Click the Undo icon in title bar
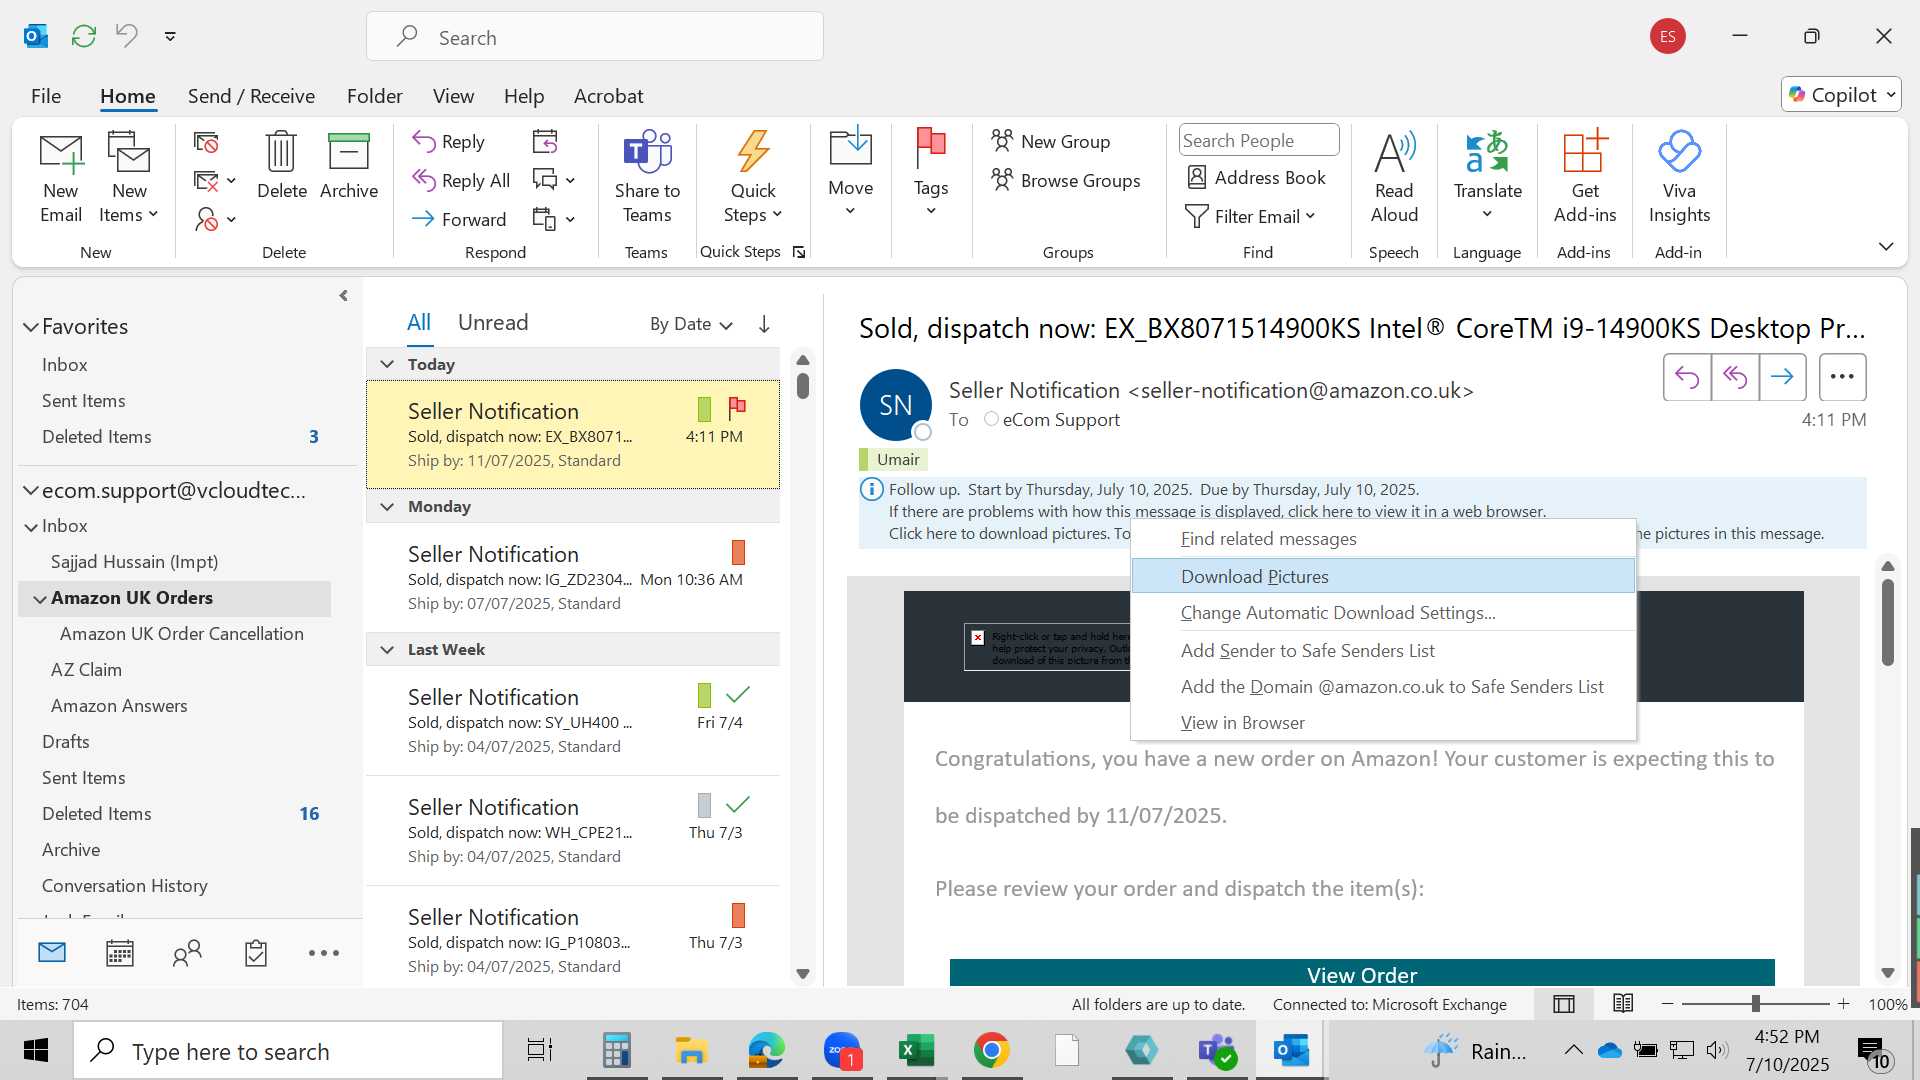The height and width of the screenshot is (1080, 1920). pyautogui.click(x=126, y=36)
